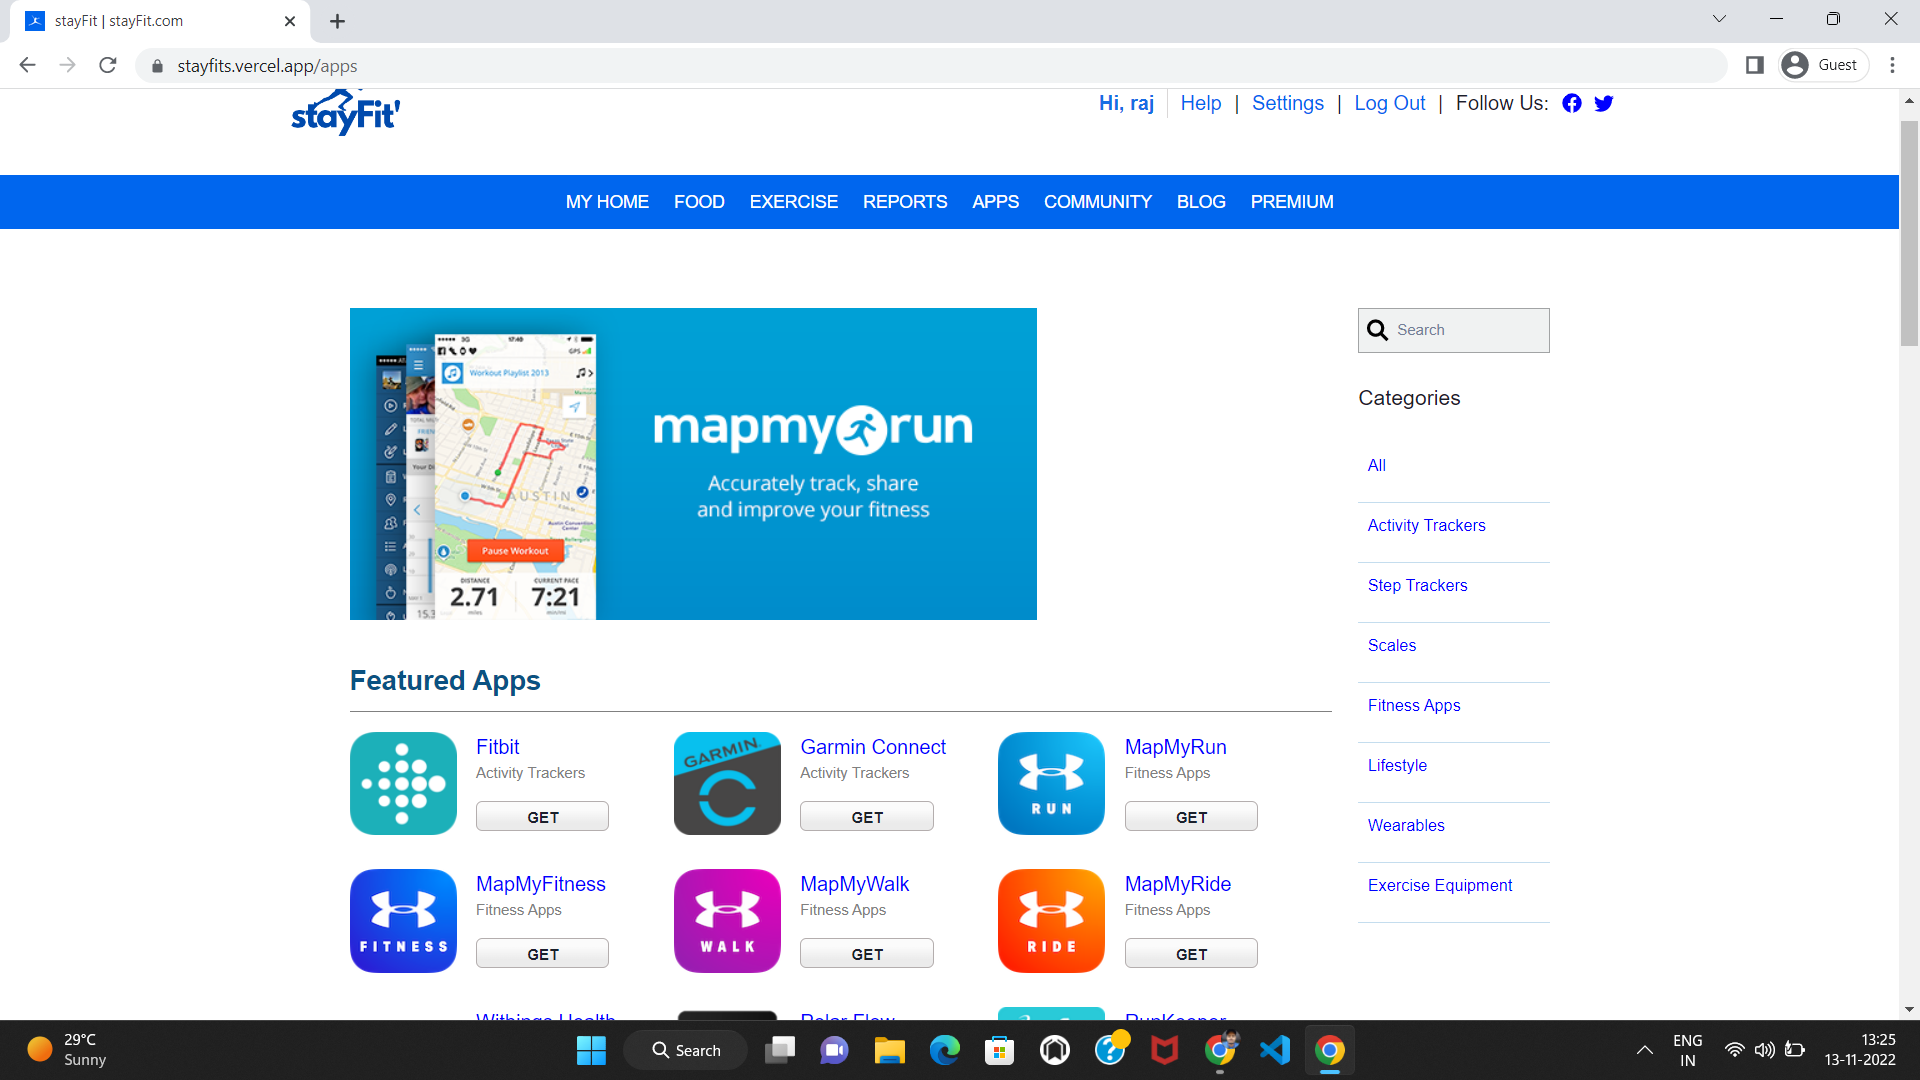
Task: Open the MapMyRide app icon
Action: click(x=1051, y=920)
